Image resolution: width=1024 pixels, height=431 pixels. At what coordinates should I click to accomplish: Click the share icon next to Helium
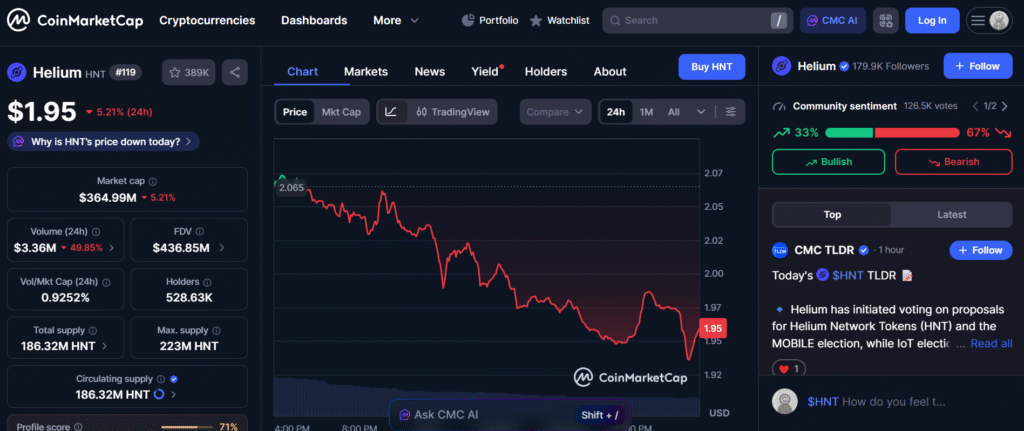click(x=234, y=72)
